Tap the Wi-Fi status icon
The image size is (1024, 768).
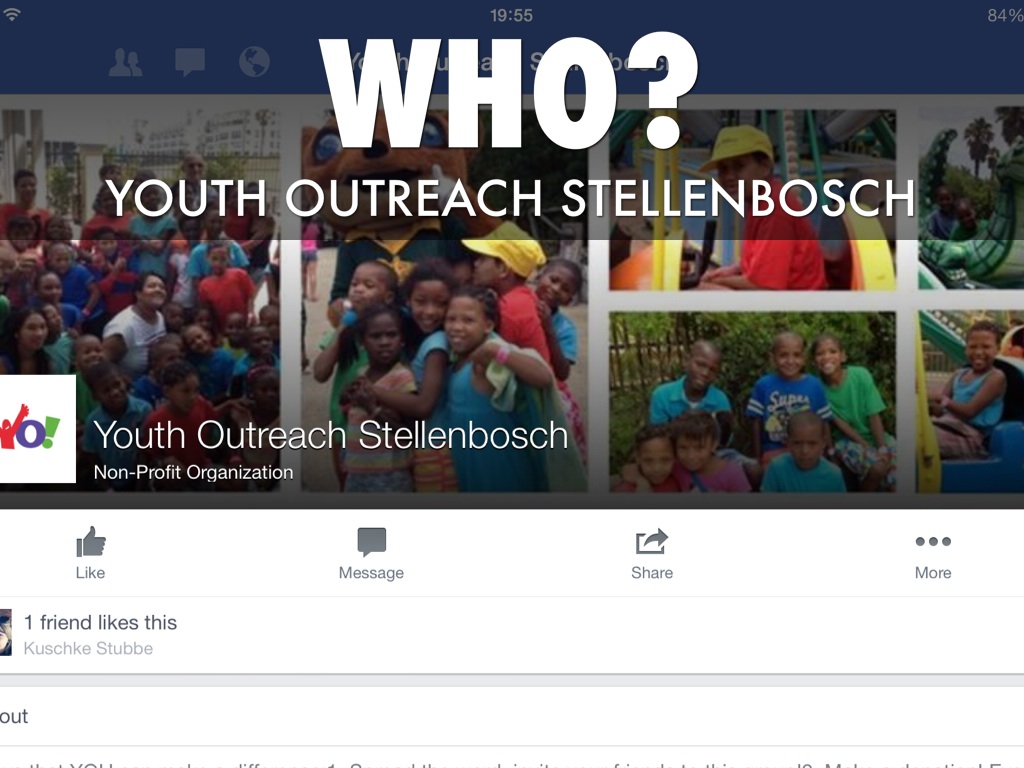click(x=11, y=14)
